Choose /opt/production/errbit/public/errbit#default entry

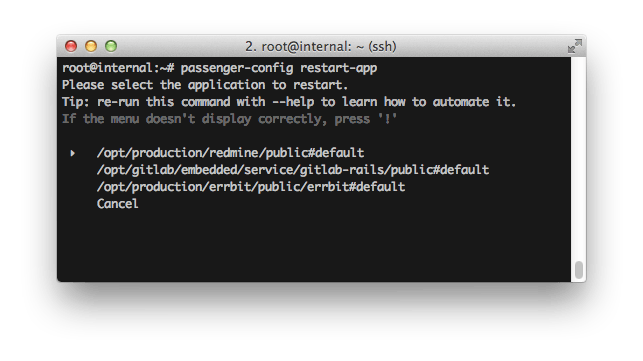pyautogui.click(x=251, y=187)
